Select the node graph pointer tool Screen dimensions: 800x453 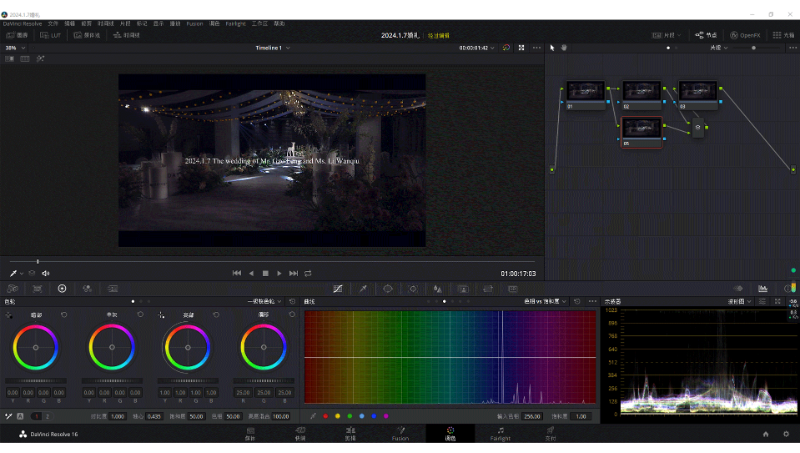coord(552,48)
